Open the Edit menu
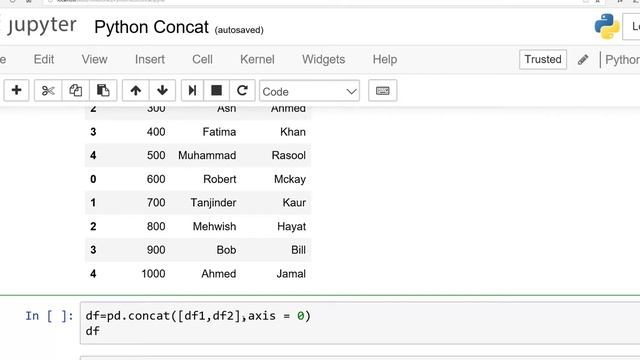 (x=44, y=60)
